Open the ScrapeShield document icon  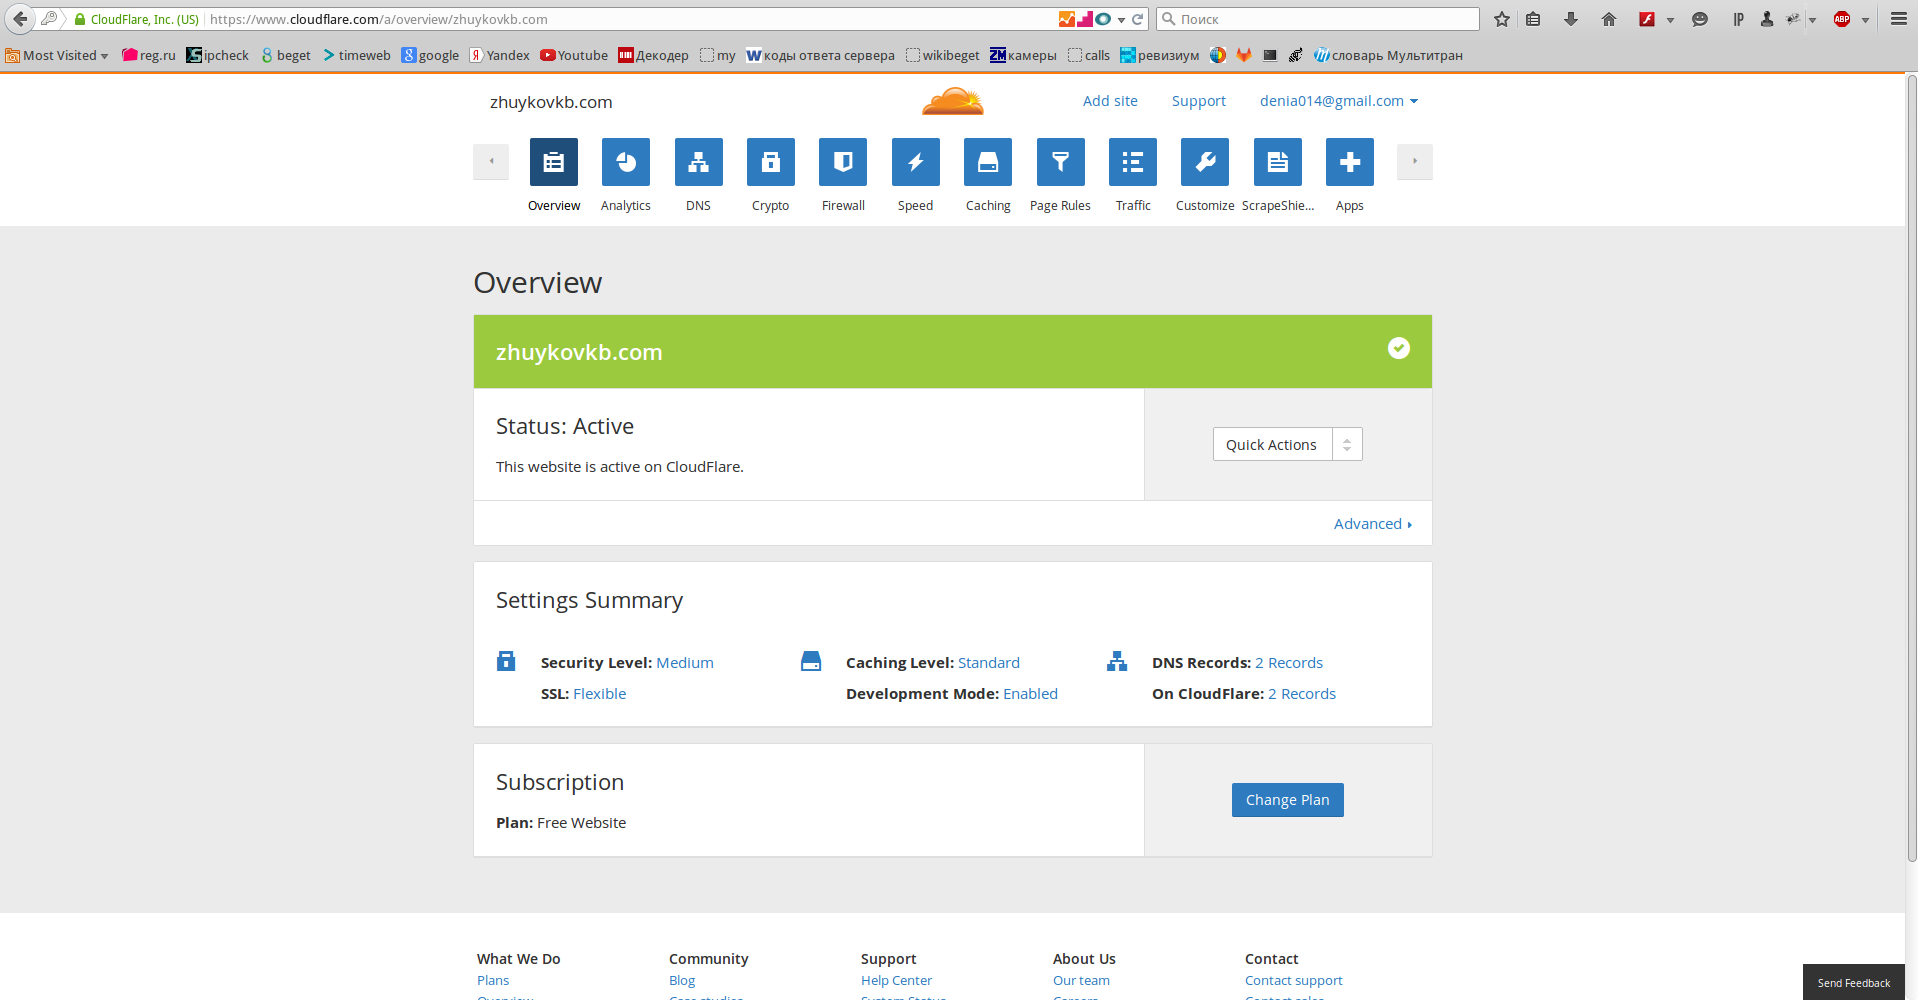click(x=1278, y=162)
